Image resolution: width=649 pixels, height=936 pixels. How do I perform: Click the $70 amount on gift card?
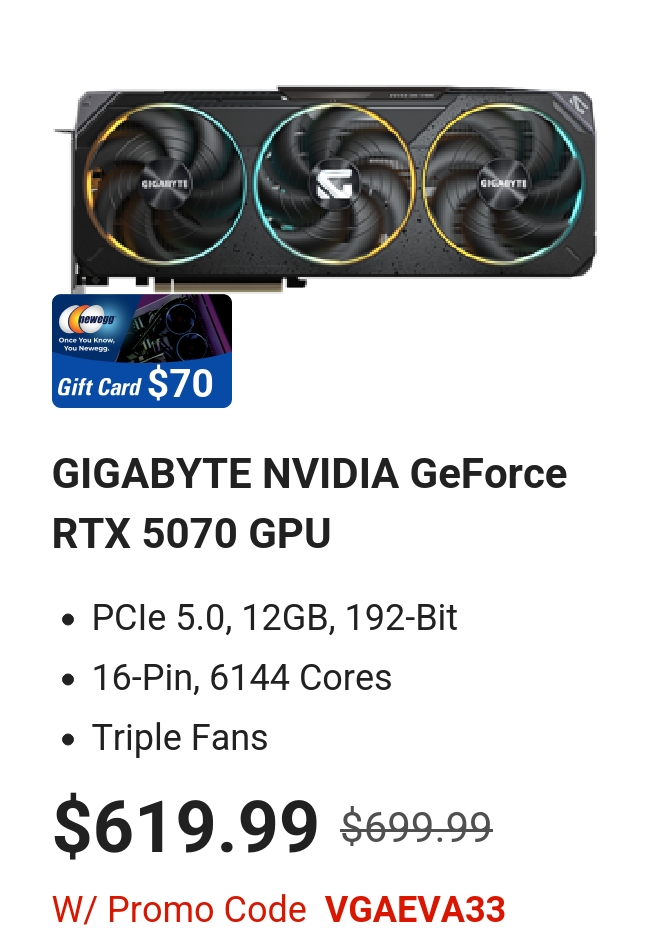(x=180, y=383)
